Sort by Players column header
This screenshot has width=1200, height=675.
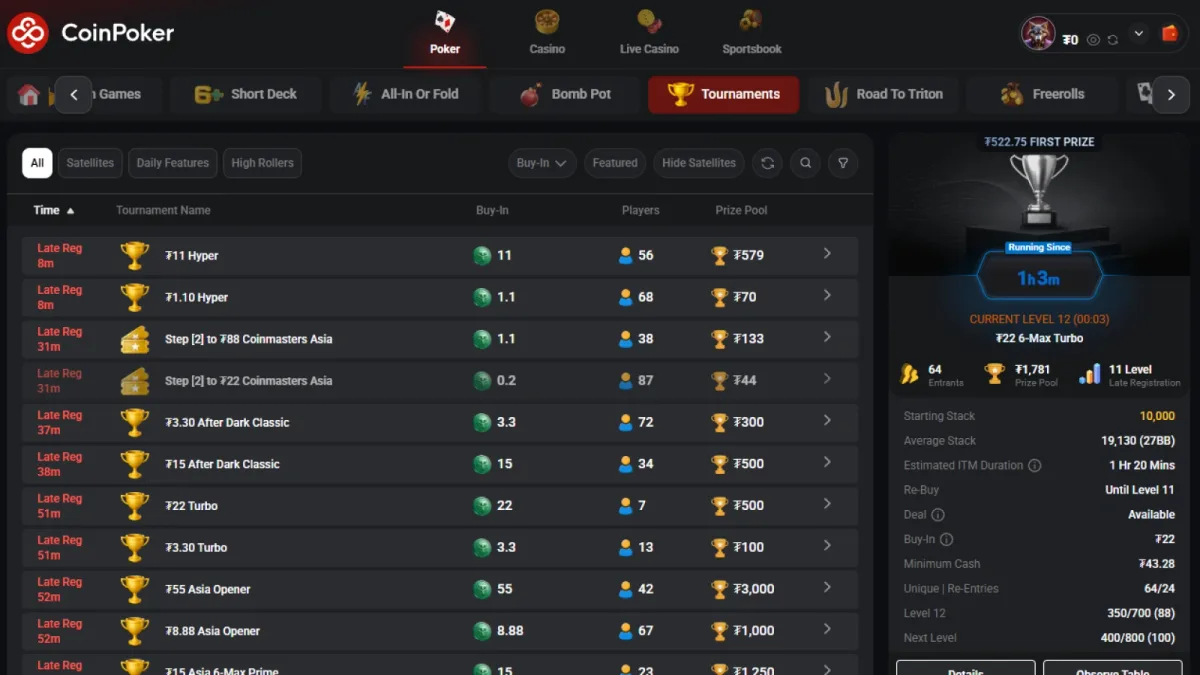click(x=640, y=210)
